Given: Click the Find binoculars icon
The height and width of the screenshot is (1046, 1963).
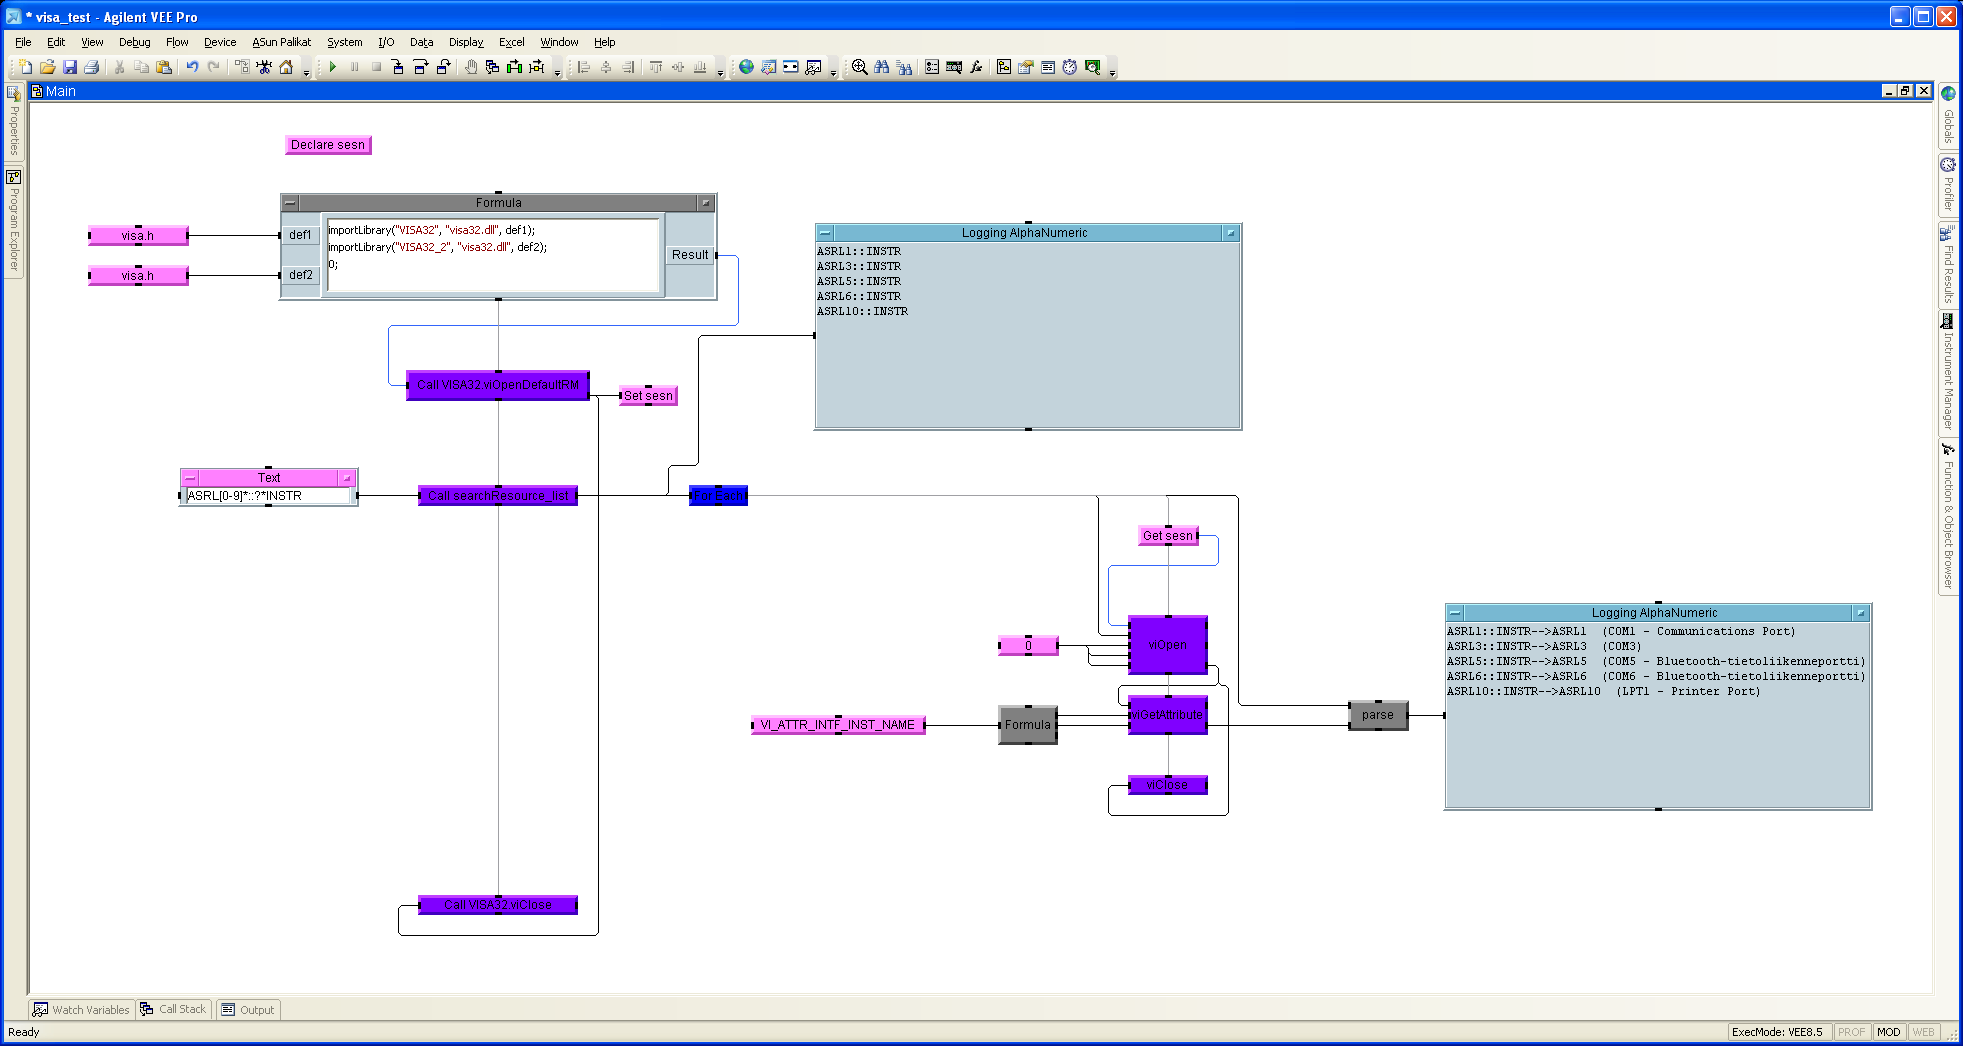Looking at the screenshot, I should (881, 67).
